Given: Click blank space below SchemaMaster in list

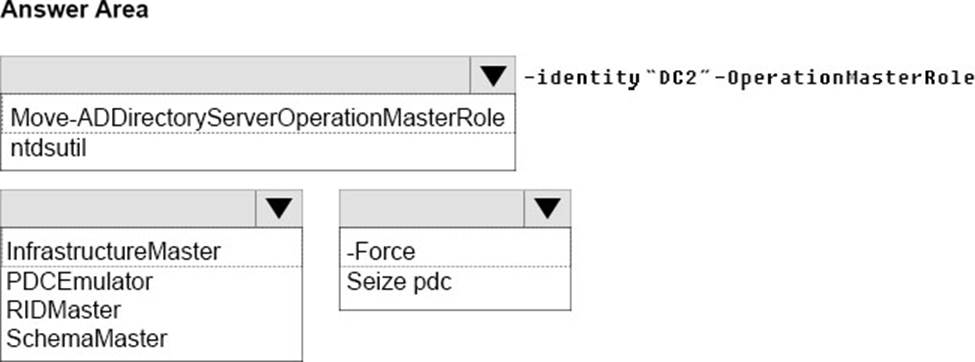Looking at the screenshot, I should pyautogui.click(x=151, y=356).
